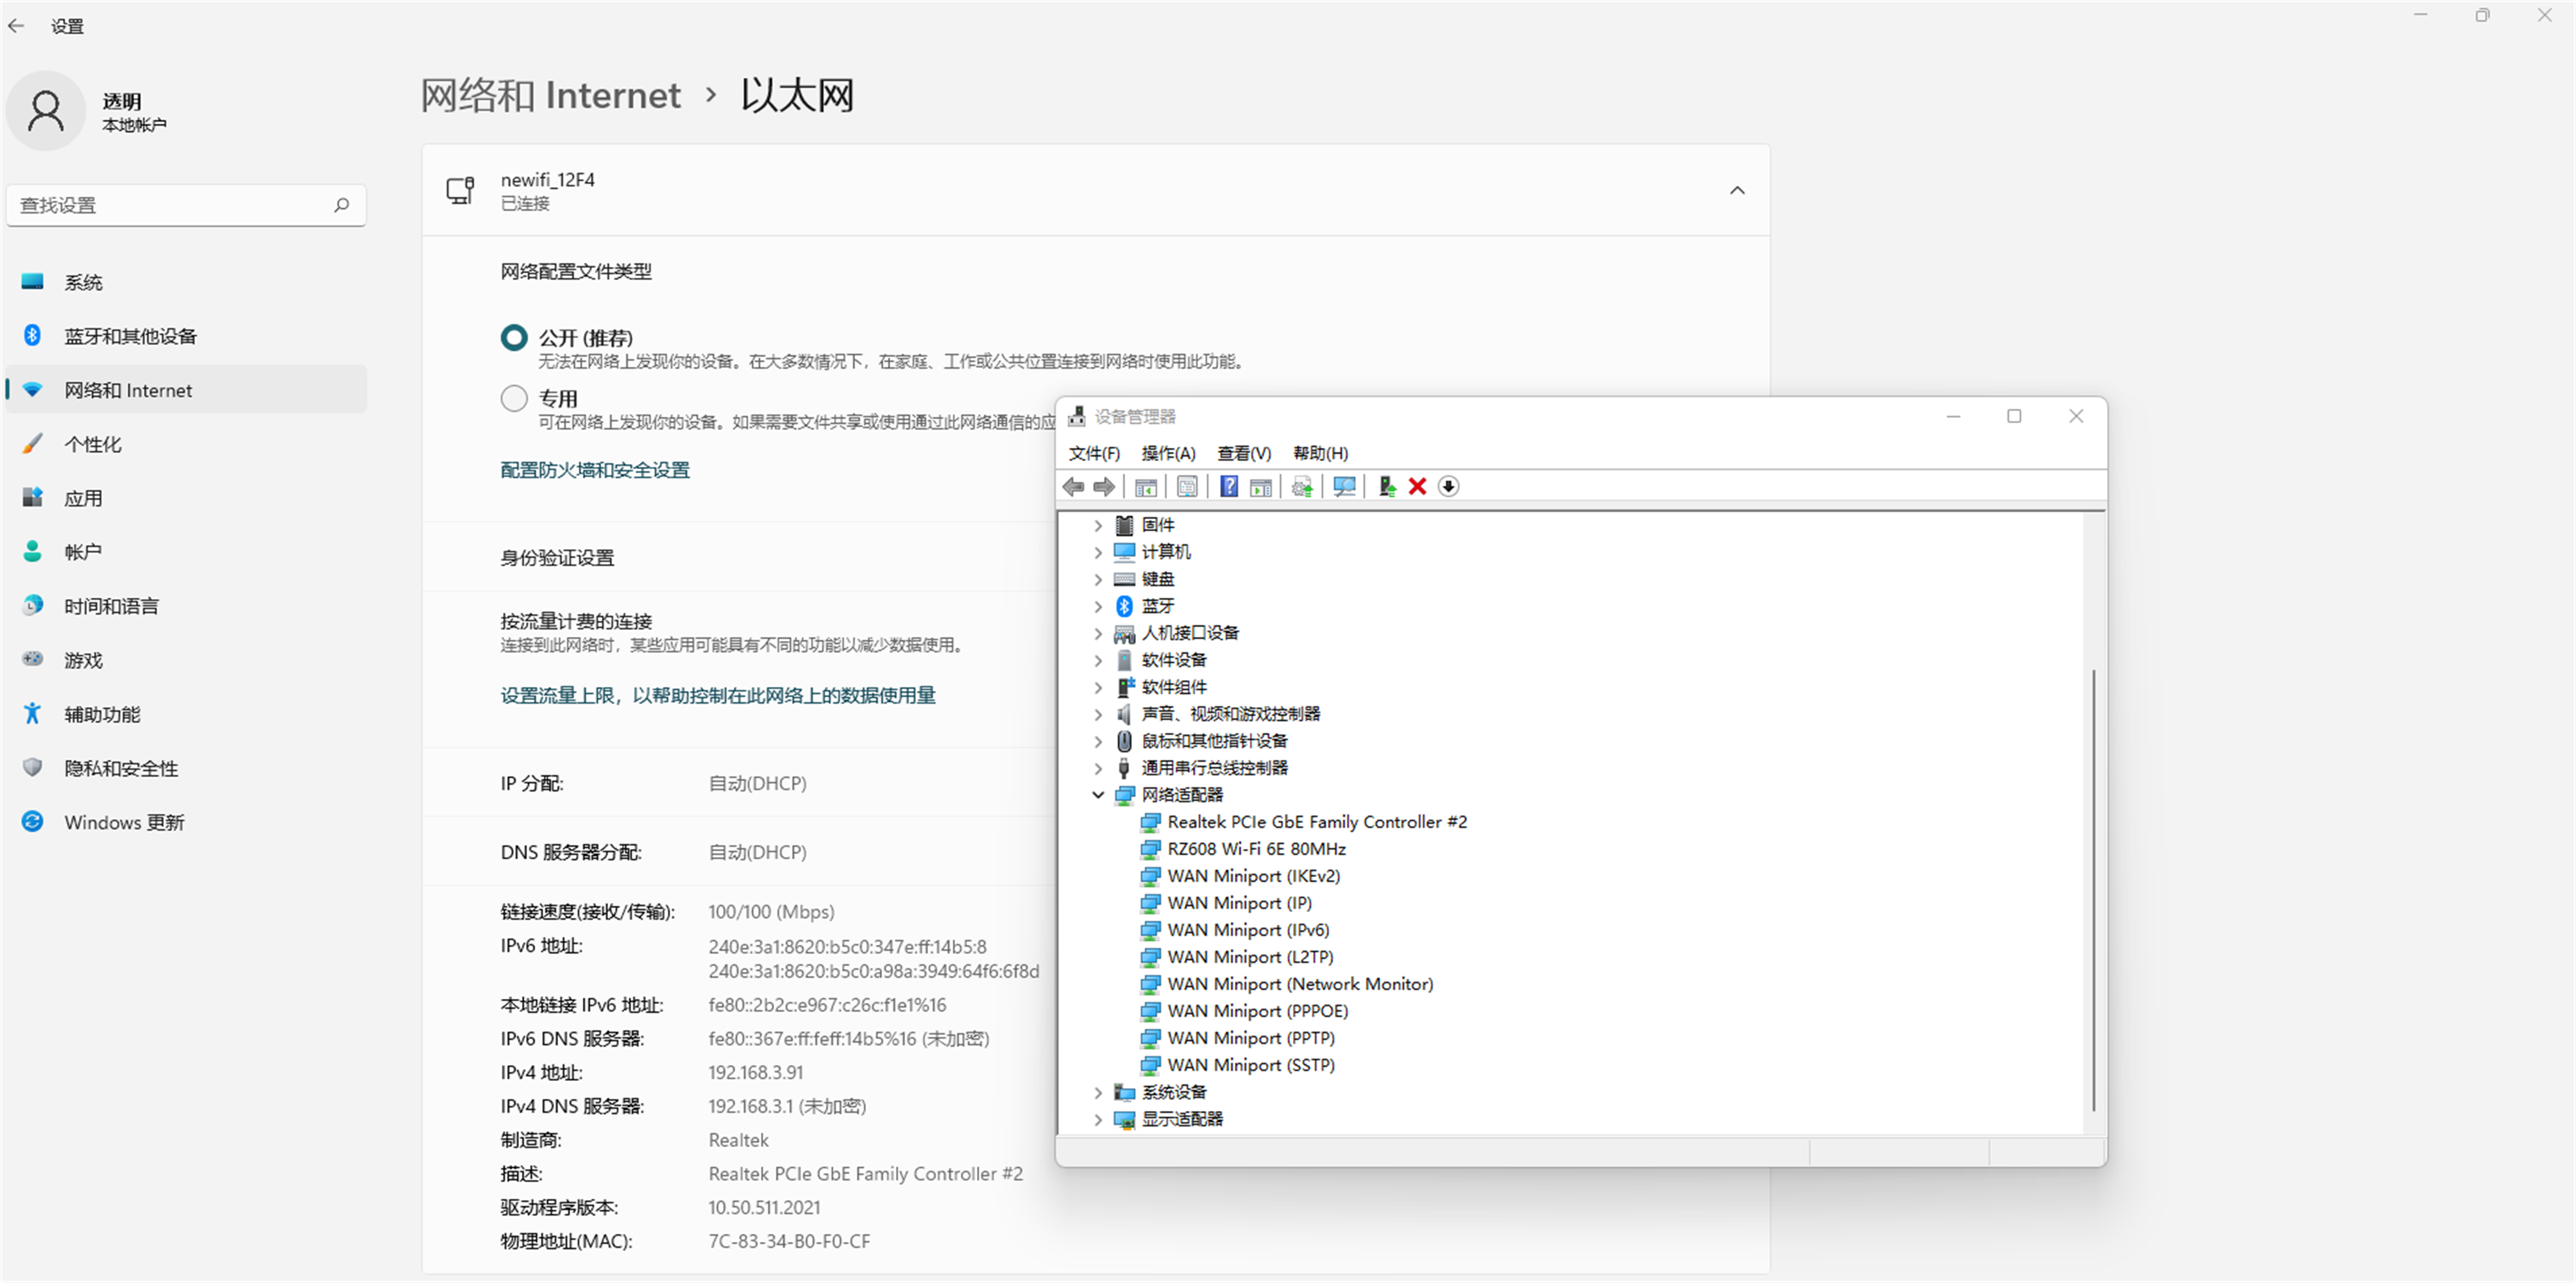Image resolution: width=2576 pixels, height=1283 pixels.
Task: Expand the System devices node
Action: coord(1098,1092)
